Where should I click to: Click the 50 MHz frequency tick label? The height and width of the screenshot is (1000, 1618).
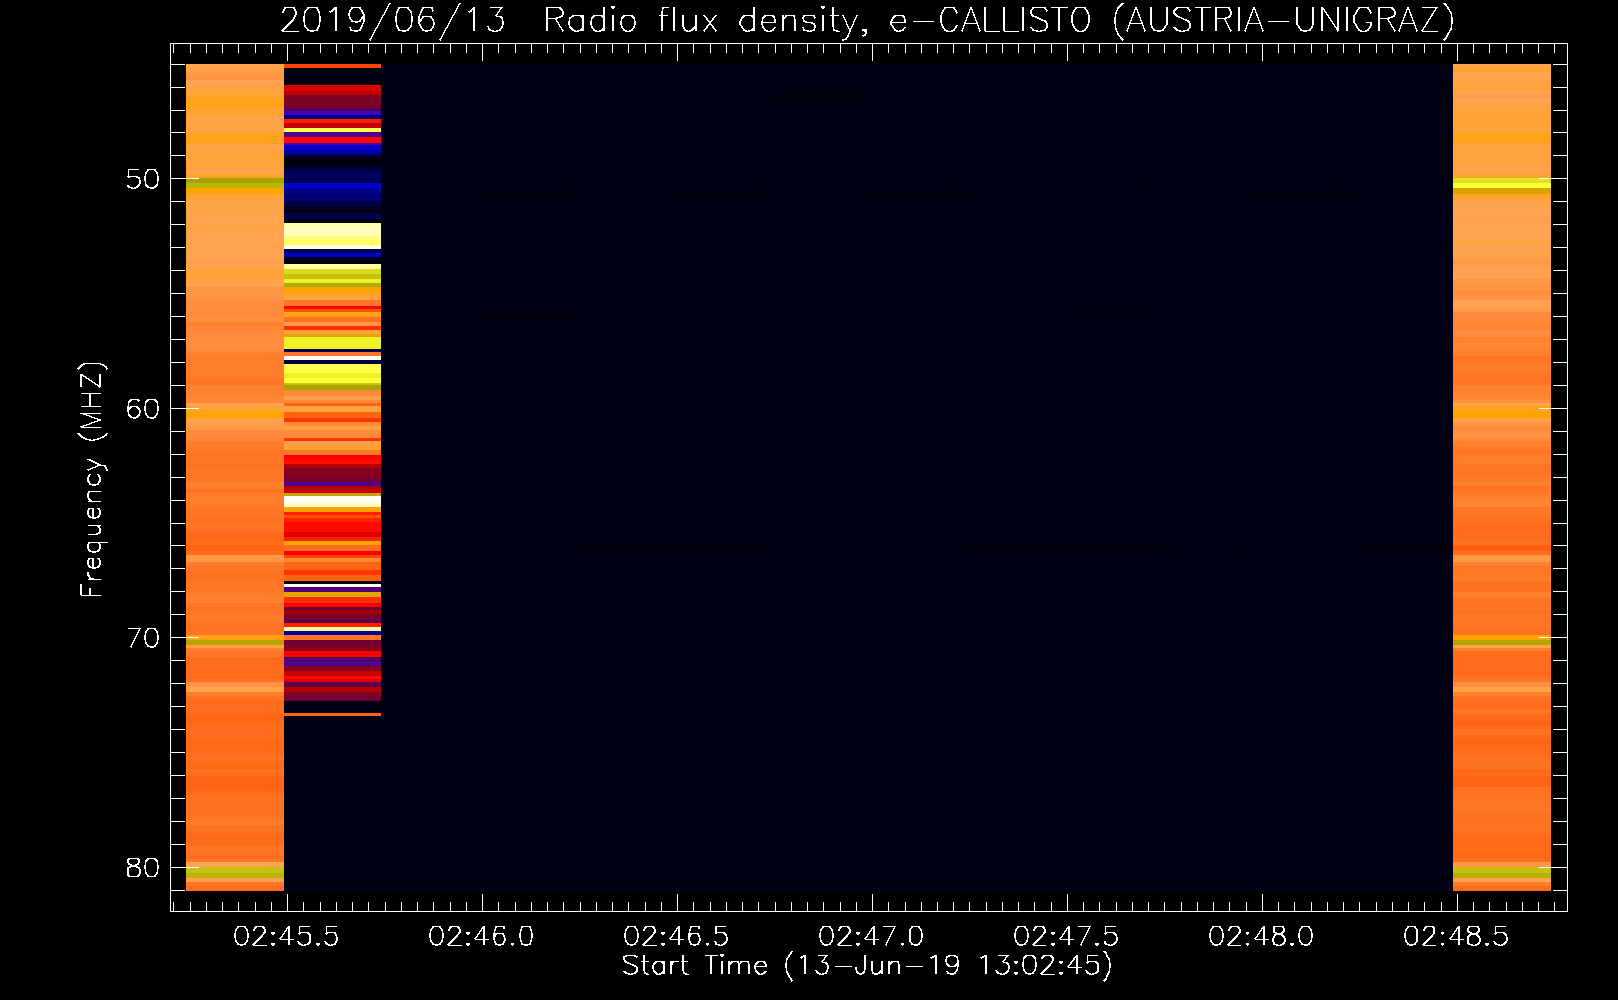[143, 179]
